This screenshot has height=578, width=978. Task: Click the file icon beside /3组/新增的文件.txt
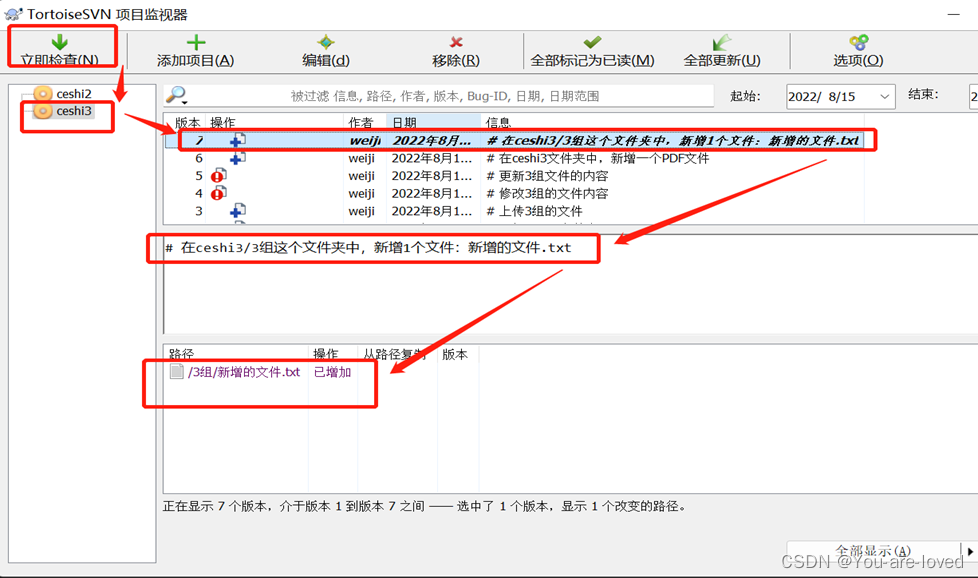pos(177,372)
